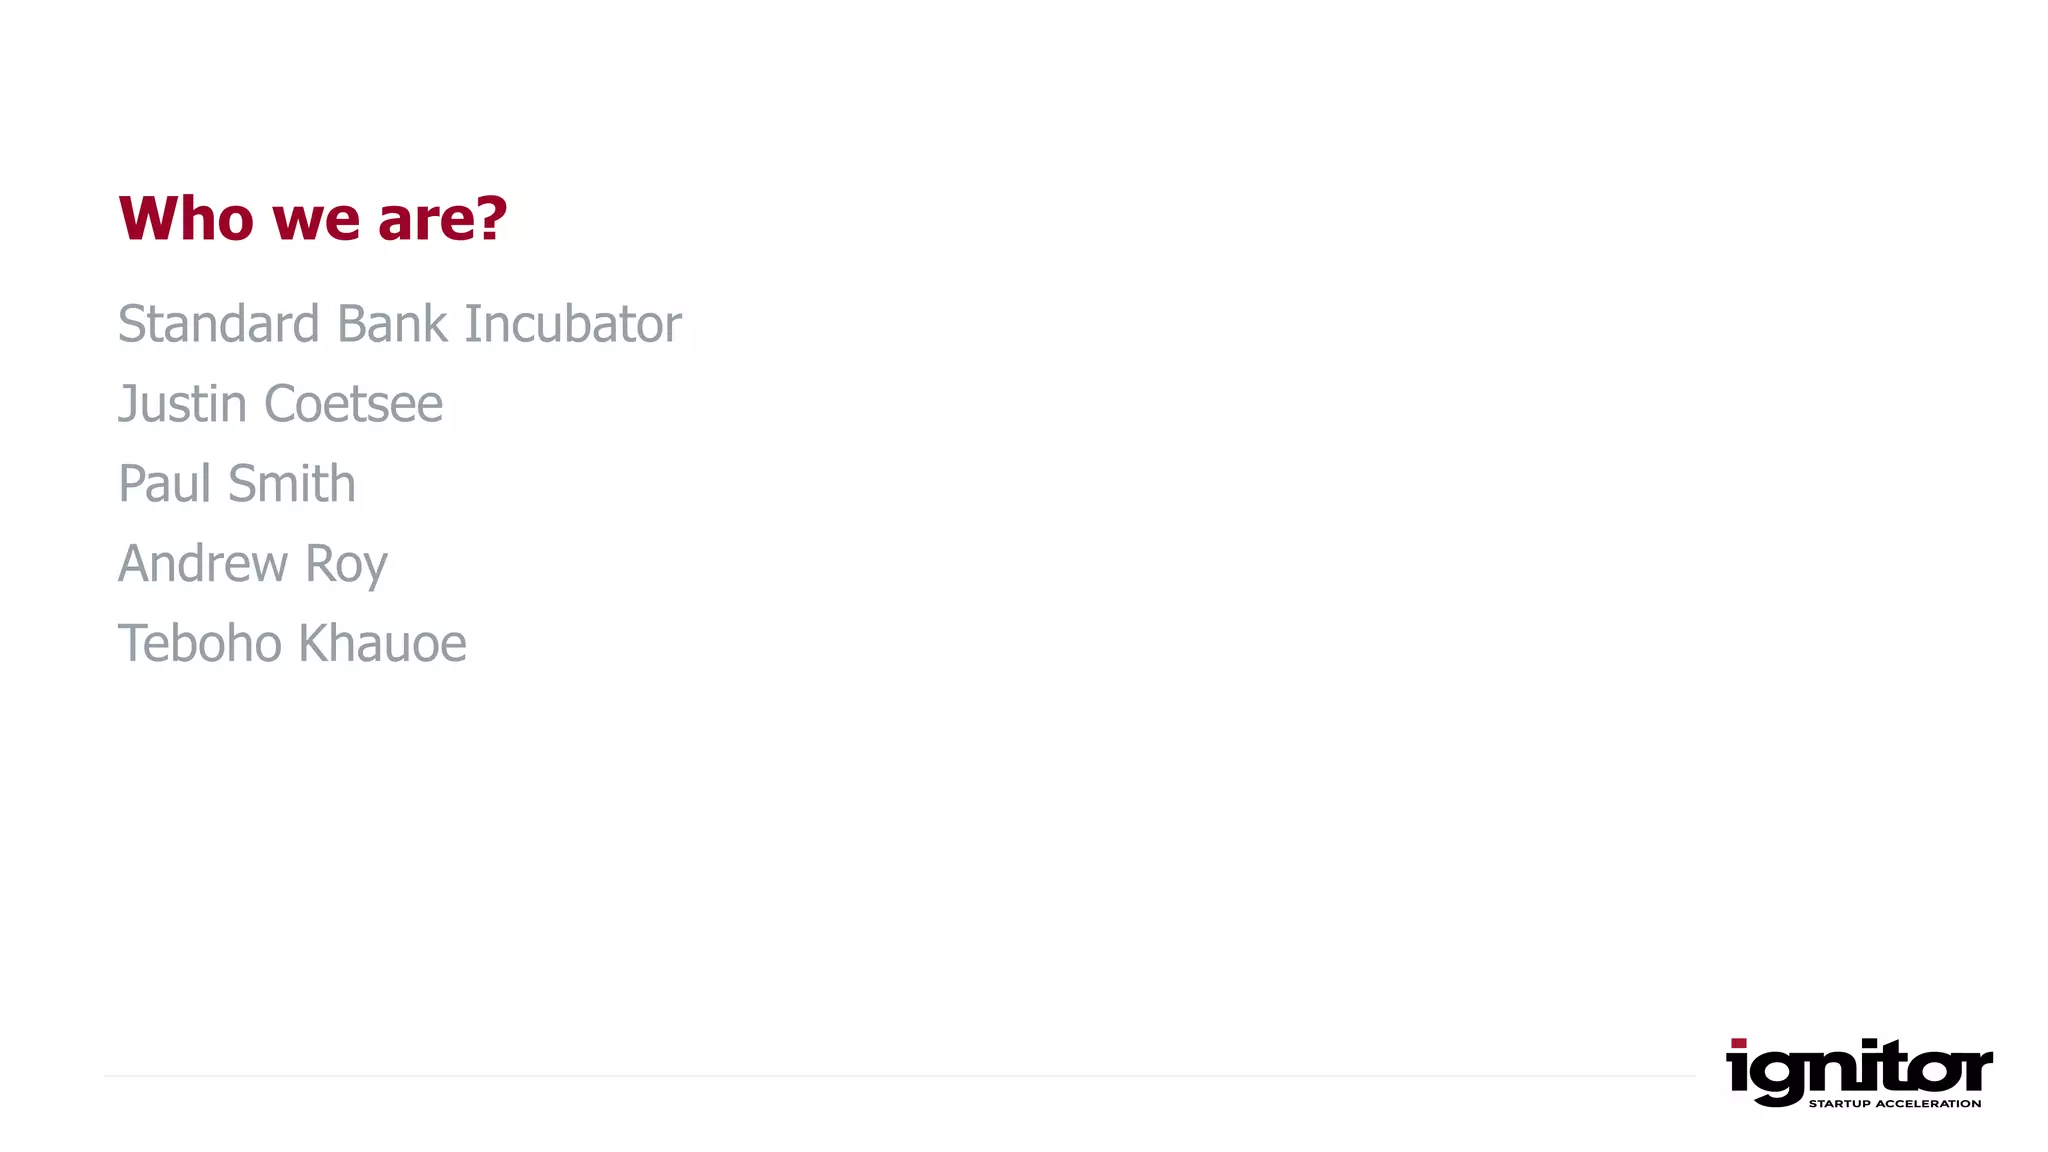Select the first name 'Andrew'
The image size is (2048, 1152).
coord(203,564)
